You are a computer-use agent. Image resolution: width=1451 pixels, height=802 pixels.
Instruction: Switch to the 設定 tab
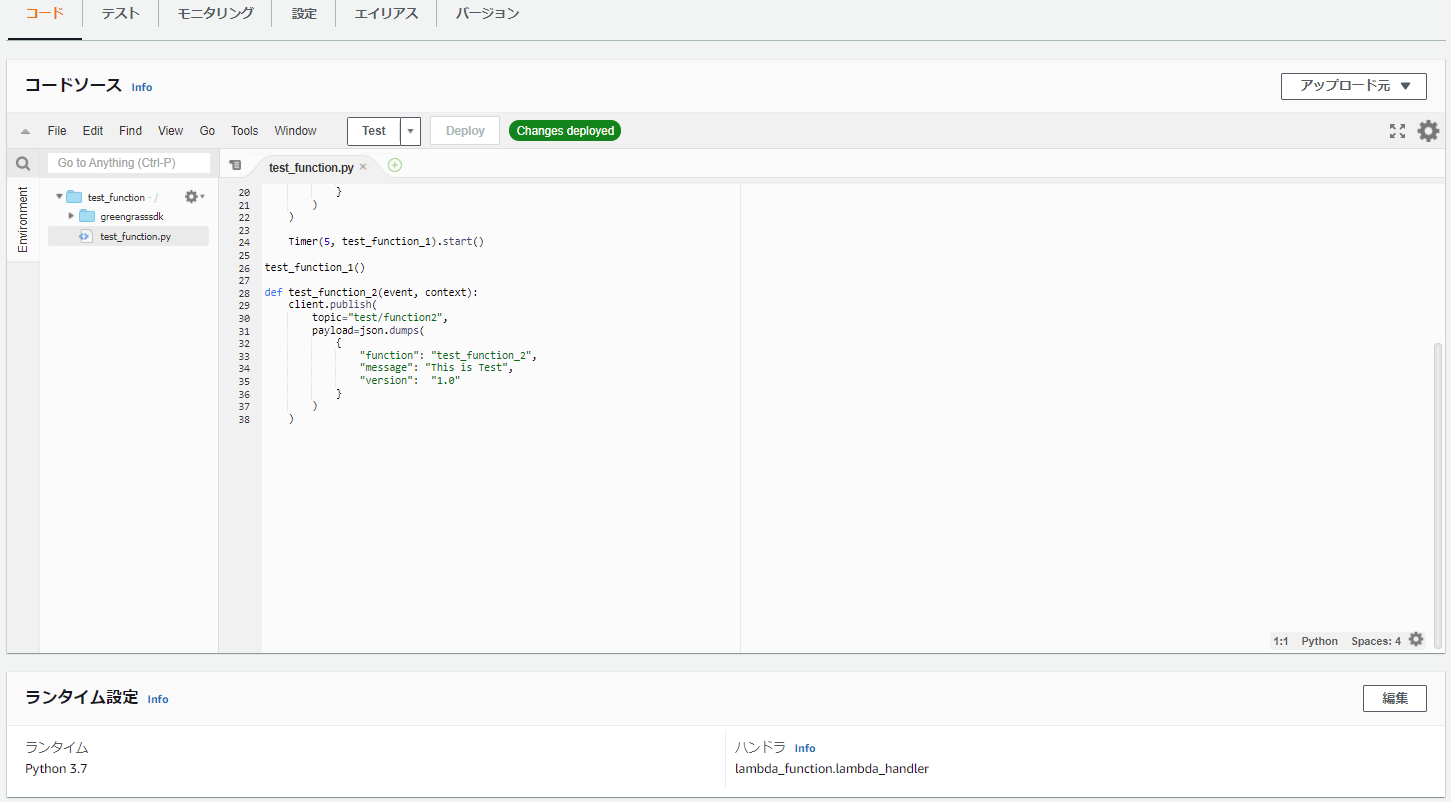[304, 14]
